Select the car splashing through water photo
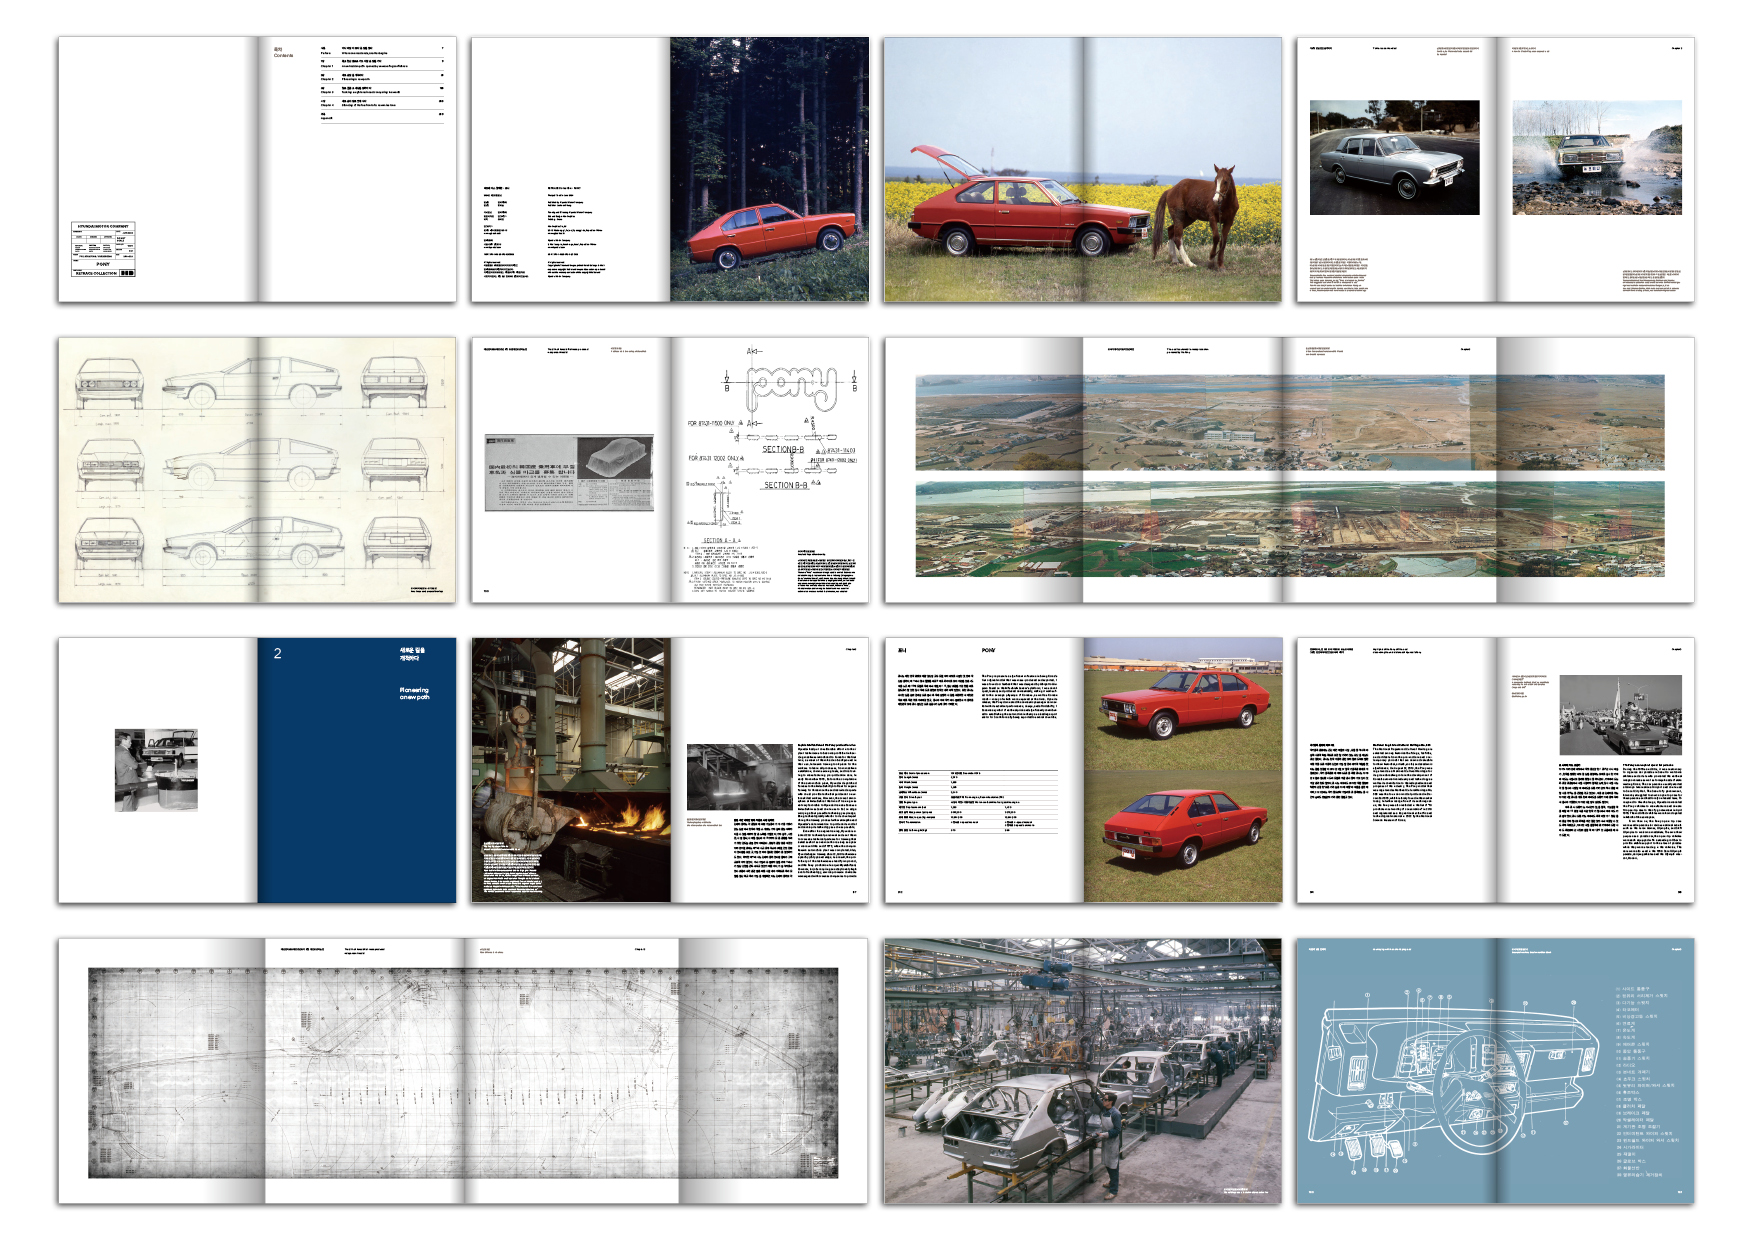This screenshot has height=1240, width=1754. (x=1596, y=157)
